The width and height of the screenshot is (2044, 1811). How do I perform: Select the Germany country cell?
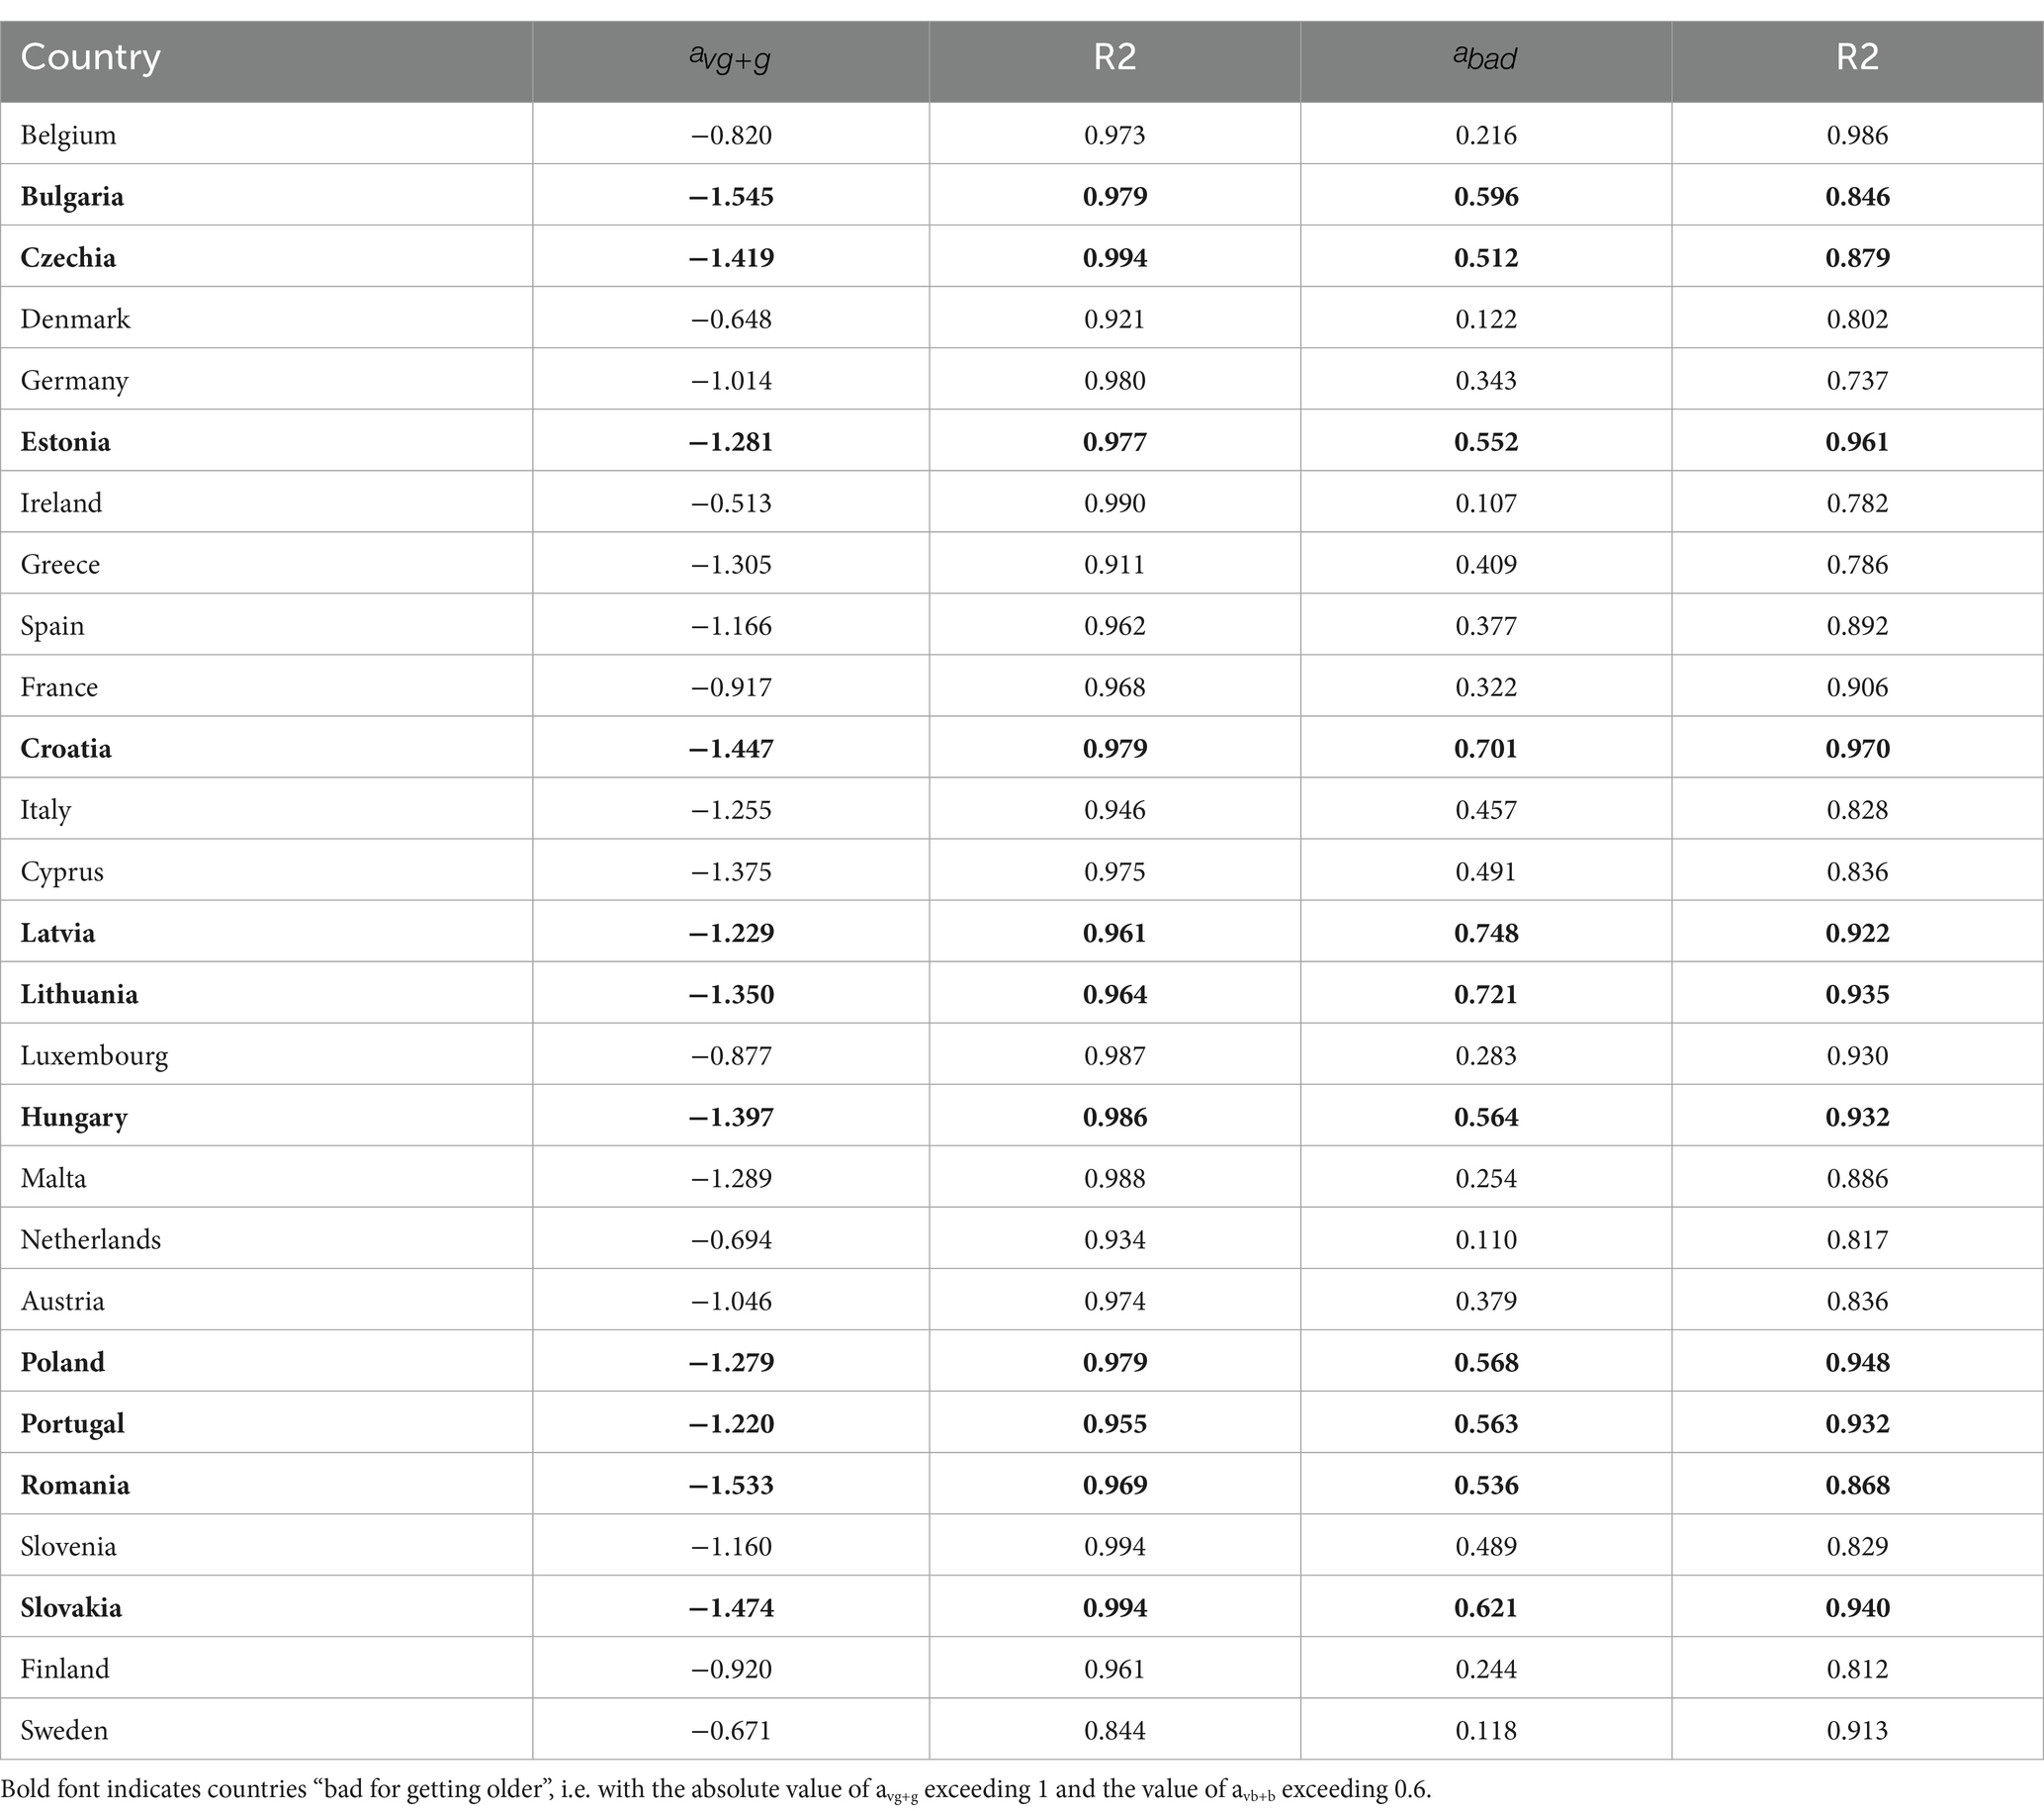[x=74, y=381]
